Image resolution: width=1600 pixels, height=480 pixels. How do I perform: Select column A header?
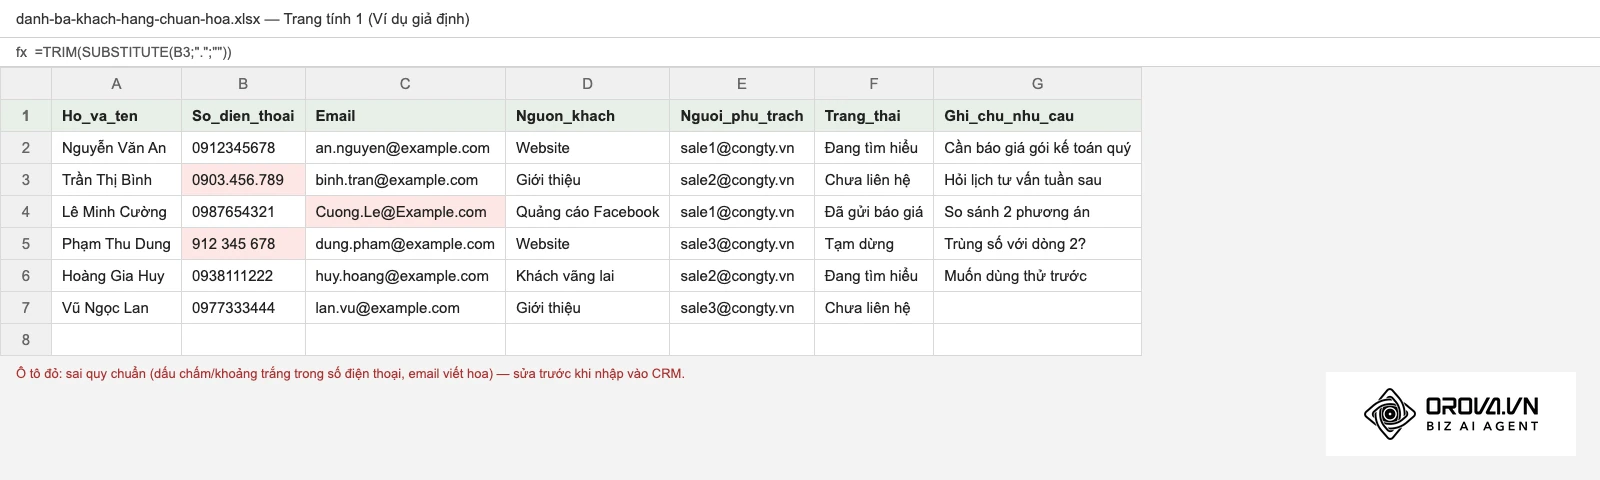click(x=116, y=84)
